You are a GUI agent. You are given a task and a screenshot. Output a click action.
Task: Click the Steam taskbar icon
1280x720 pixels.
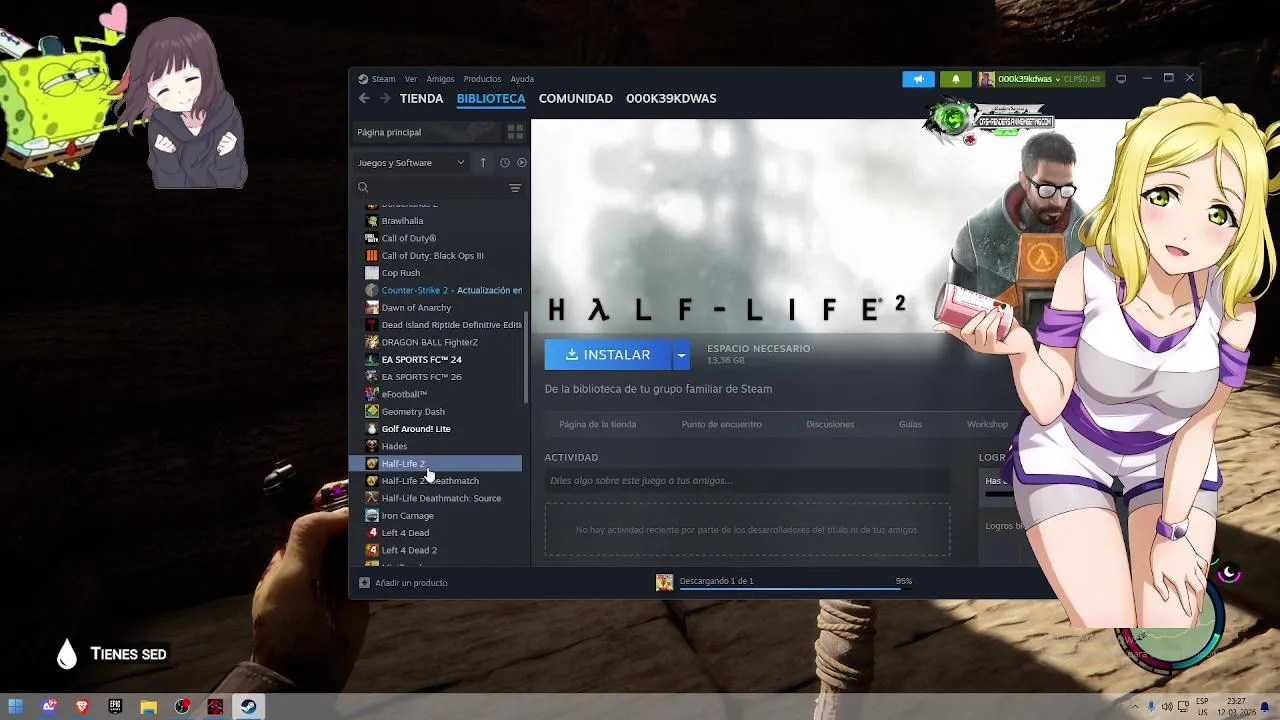point(248,707)
